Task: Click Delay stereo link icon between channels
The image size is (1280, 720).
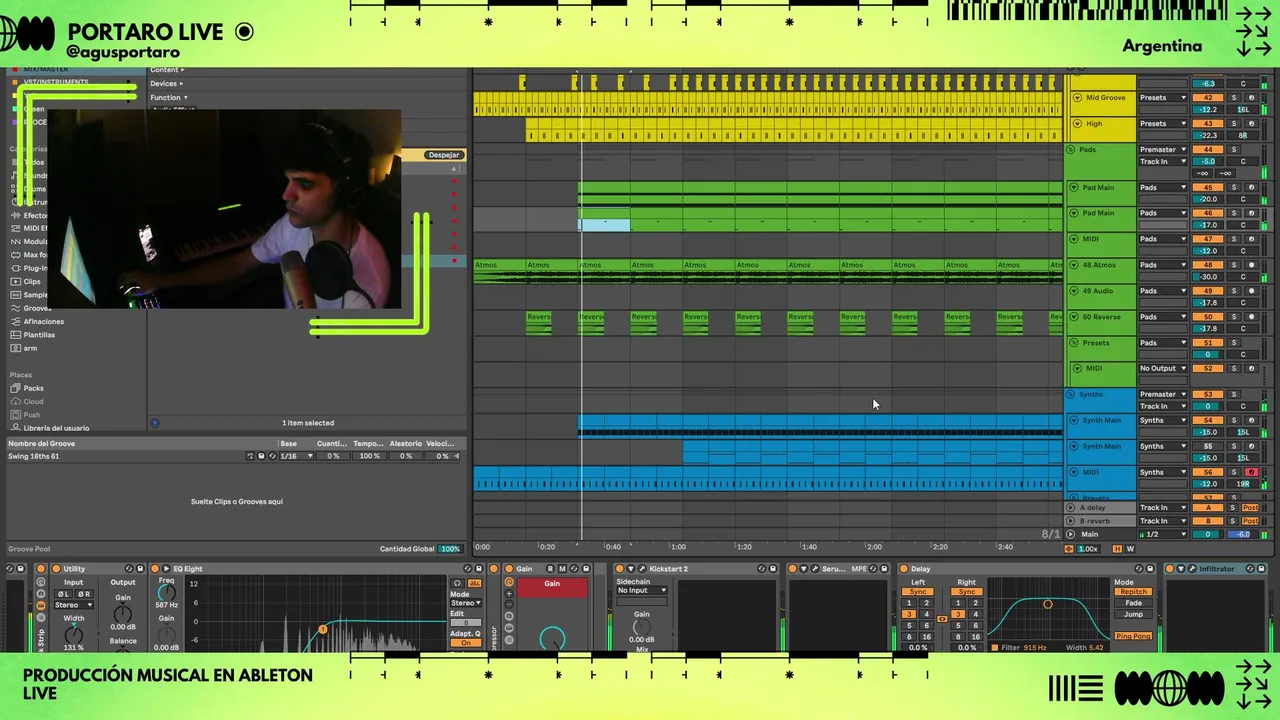Action: (942, 618)
